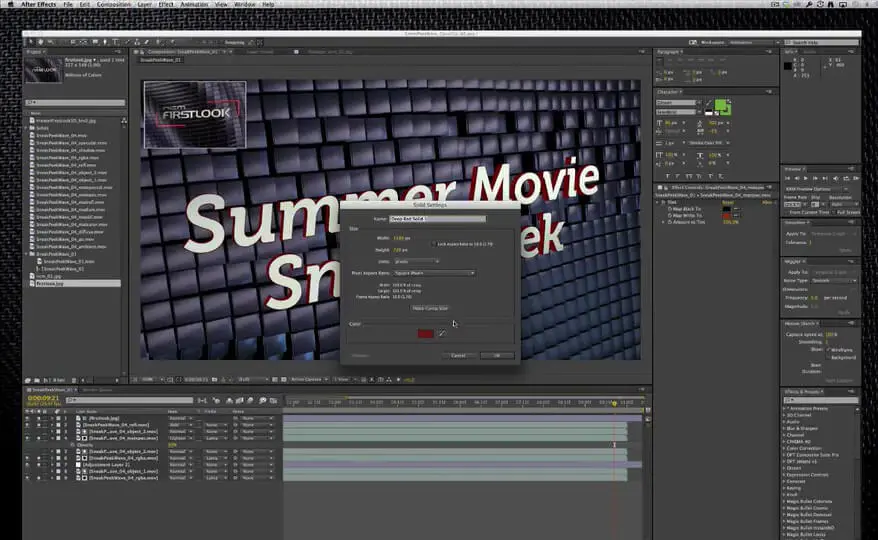Hide Adjustment Layer 2 eye toggle

click(27, 465)
